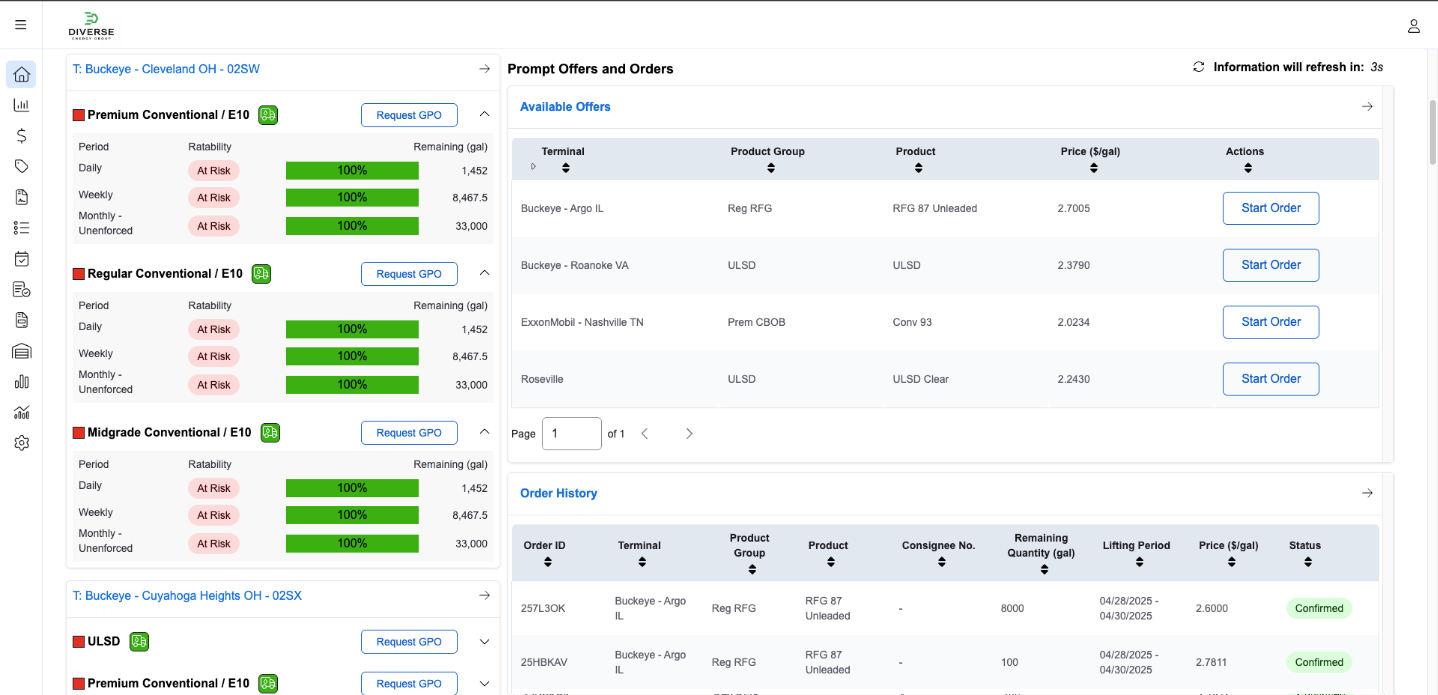
Task: Request GPO for Midgrade Conventional / E10
Action: (x=409, y=433)
